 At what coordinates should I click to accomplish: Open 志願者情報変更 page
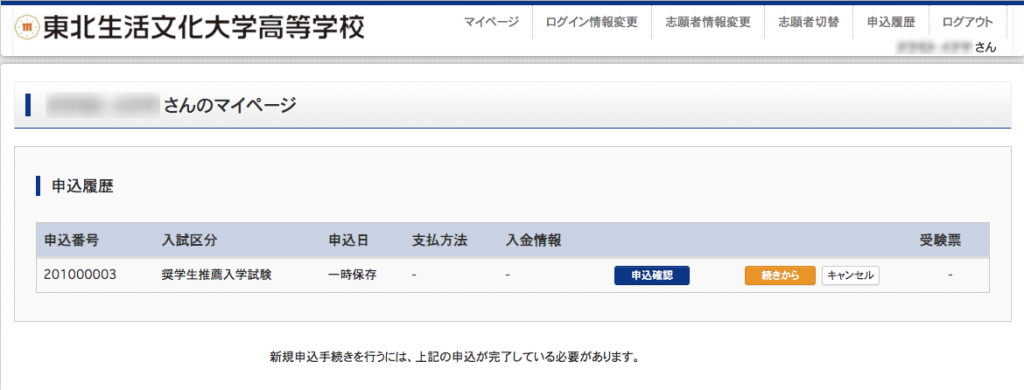coord(708,22)
